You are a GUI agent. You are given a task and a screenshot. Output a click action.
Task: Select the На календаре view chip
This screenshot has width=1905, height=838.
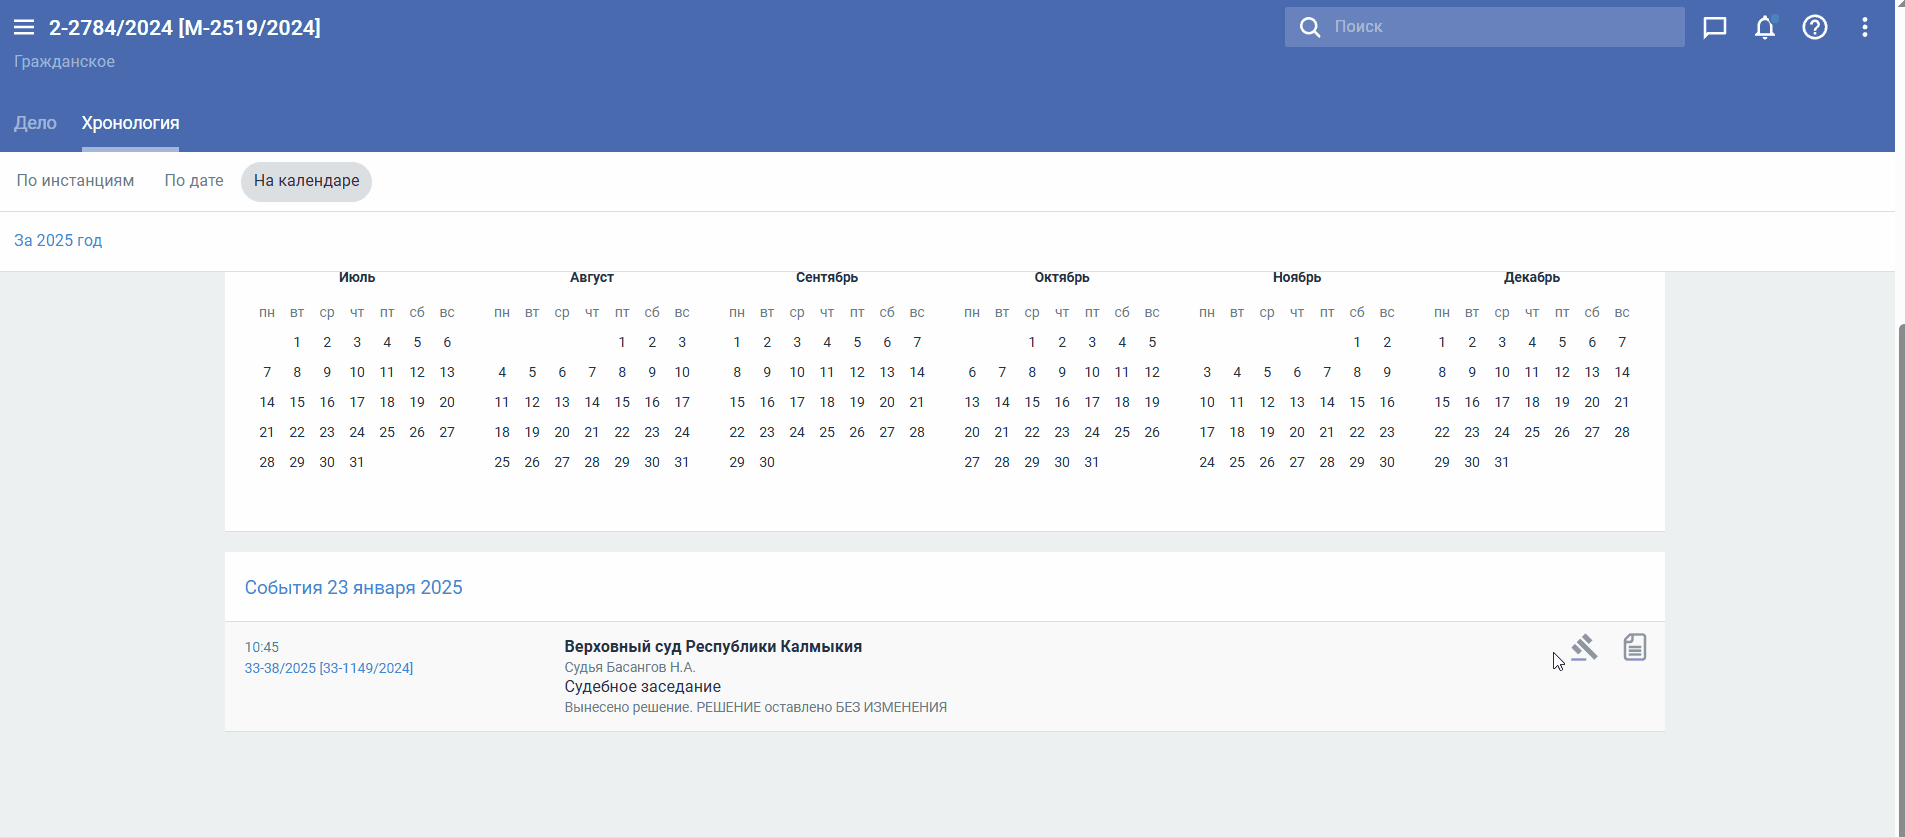(306, 181)
